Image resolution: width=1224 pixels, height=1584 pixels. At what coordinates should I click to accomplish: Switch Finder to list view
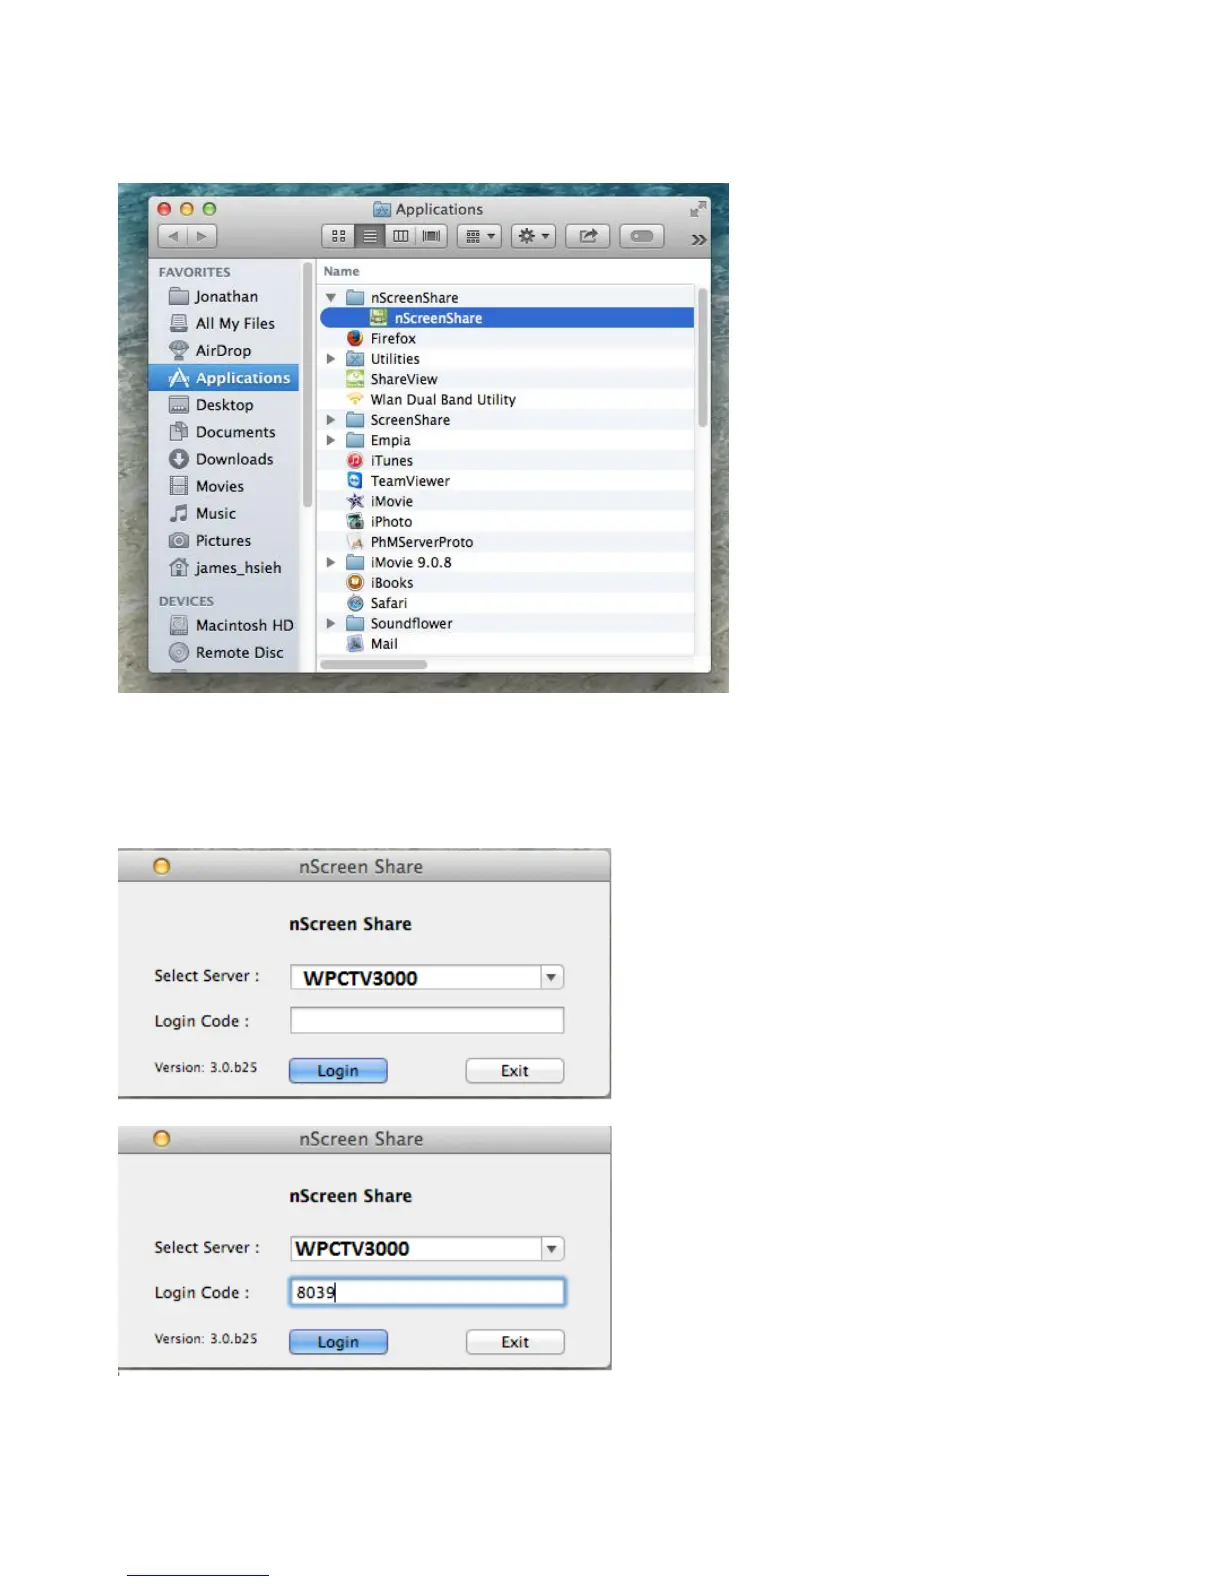click(x=370, y=236)
